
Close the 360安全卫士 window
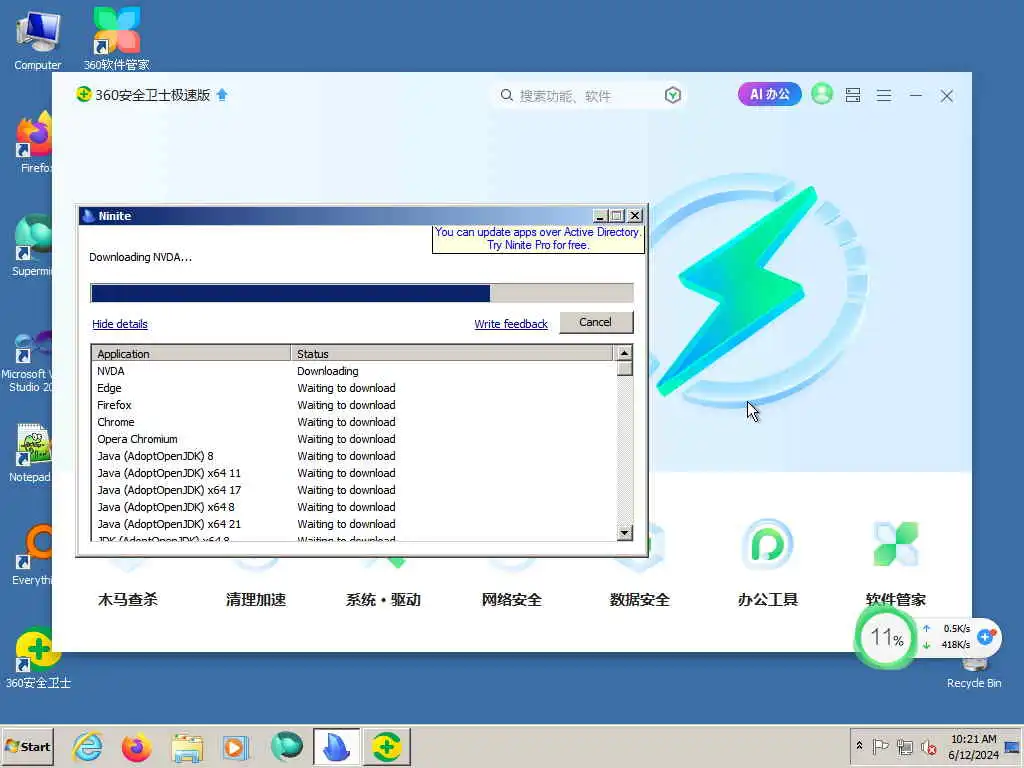(x=946, y=96)
